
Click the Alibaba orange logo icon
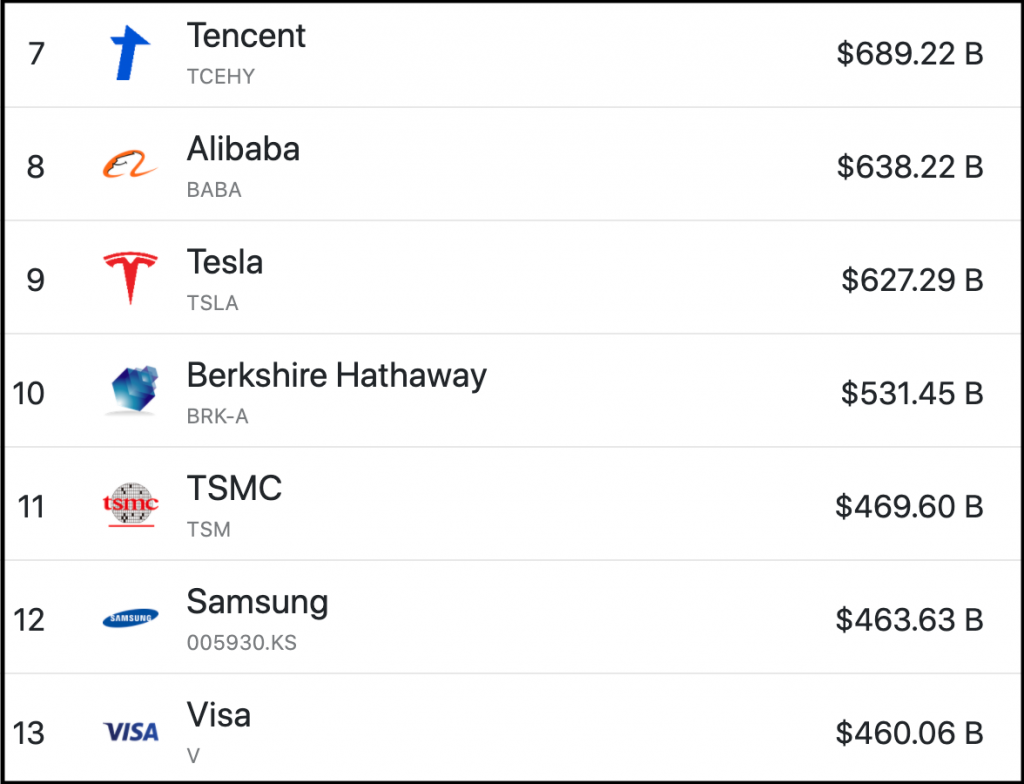pyautogui.click(x=130, y=166)
